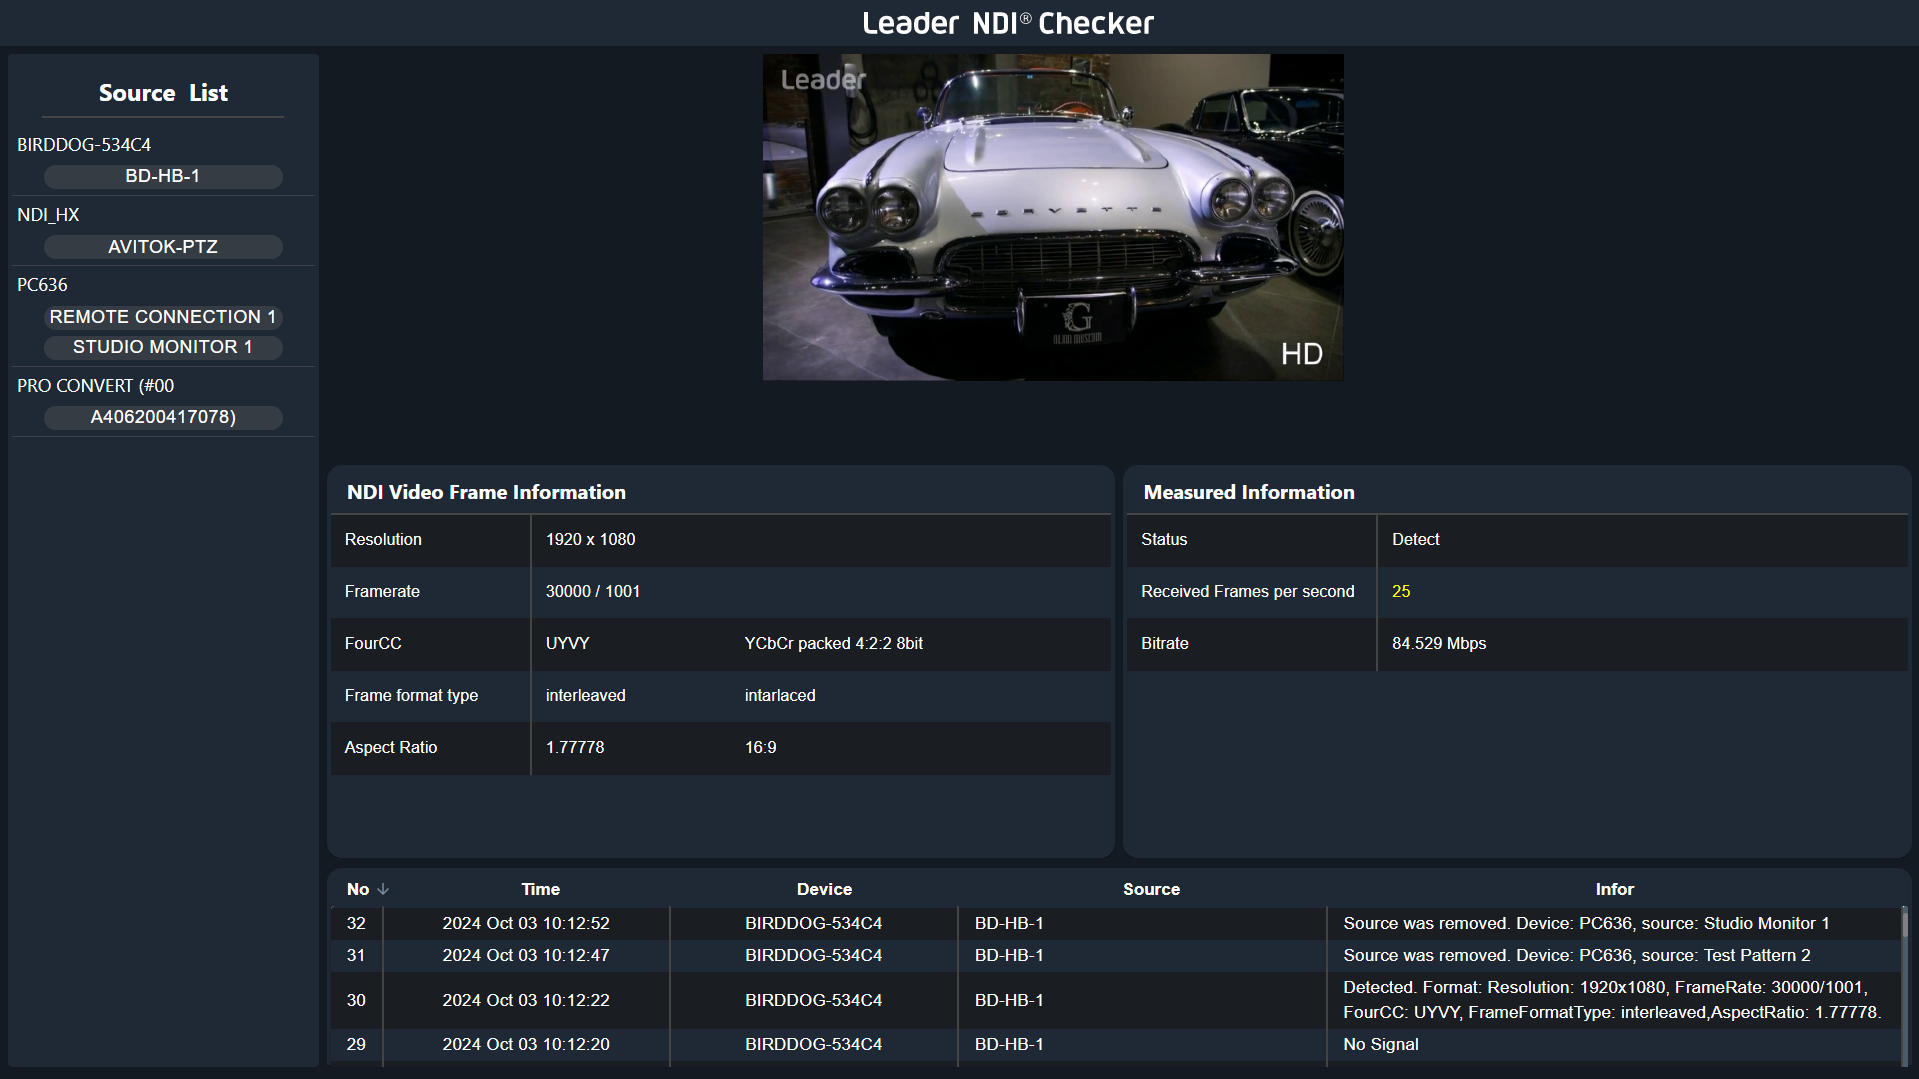Click the NDI_HX device heading
The width and height of the screenshot is (1919, 1079).
pos(48,215)
